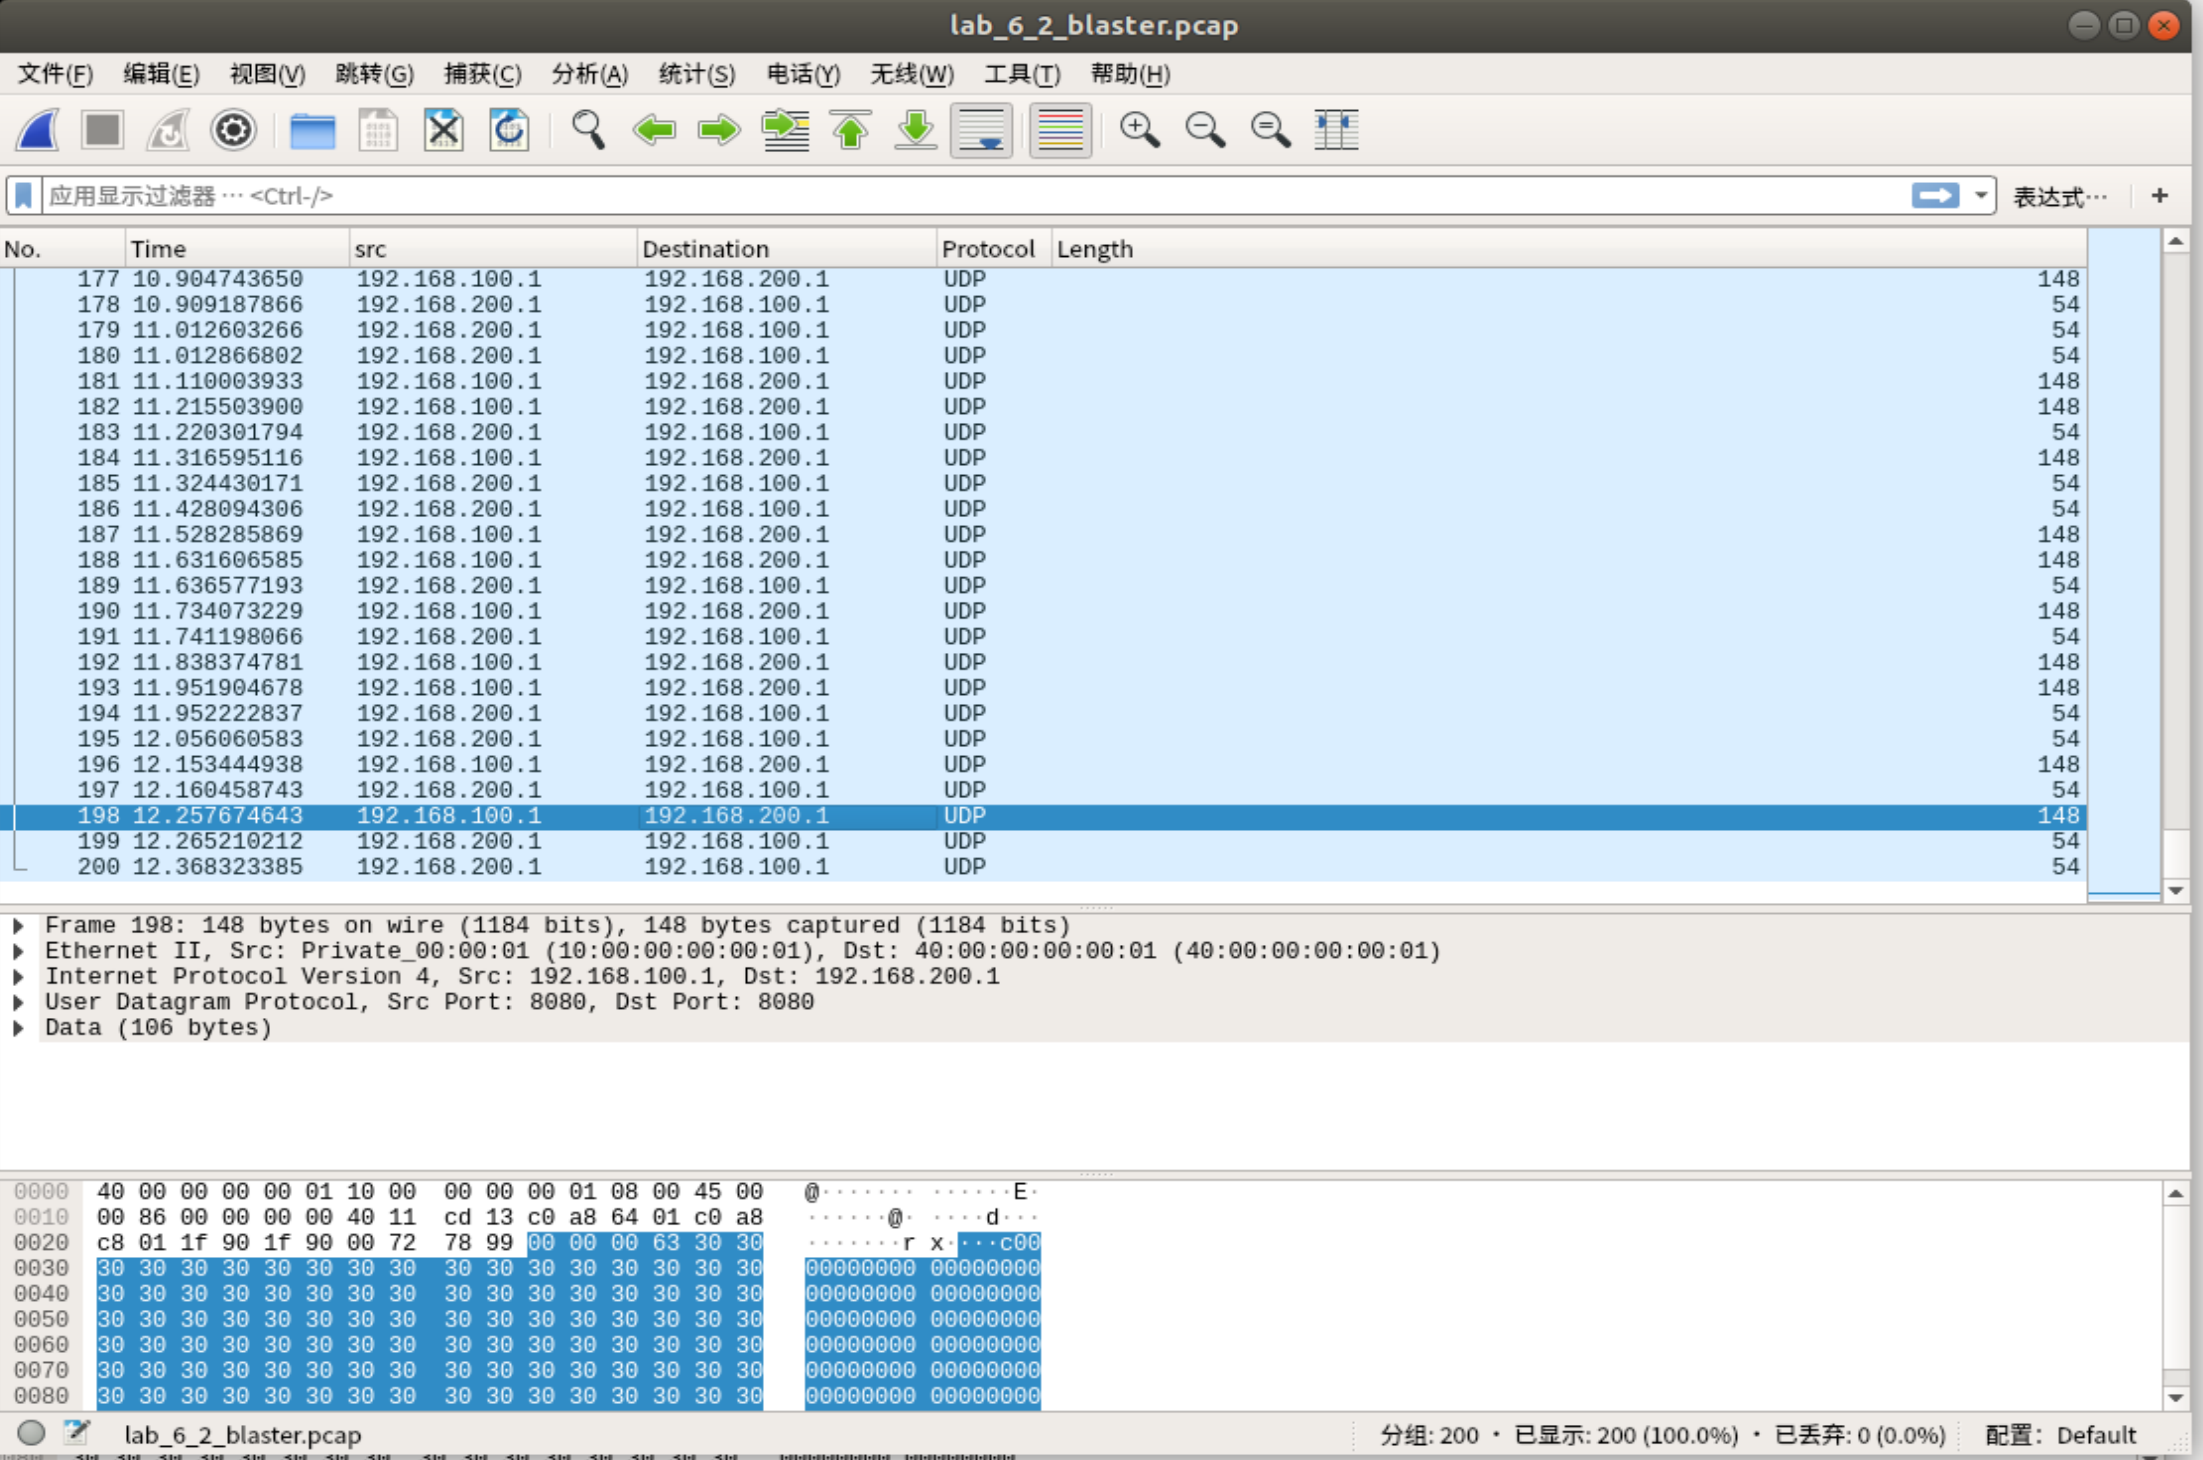Go forward to next packet arrow
Screen dimensions: 2203x1460
pyautogui.click(x=719, y=130)
